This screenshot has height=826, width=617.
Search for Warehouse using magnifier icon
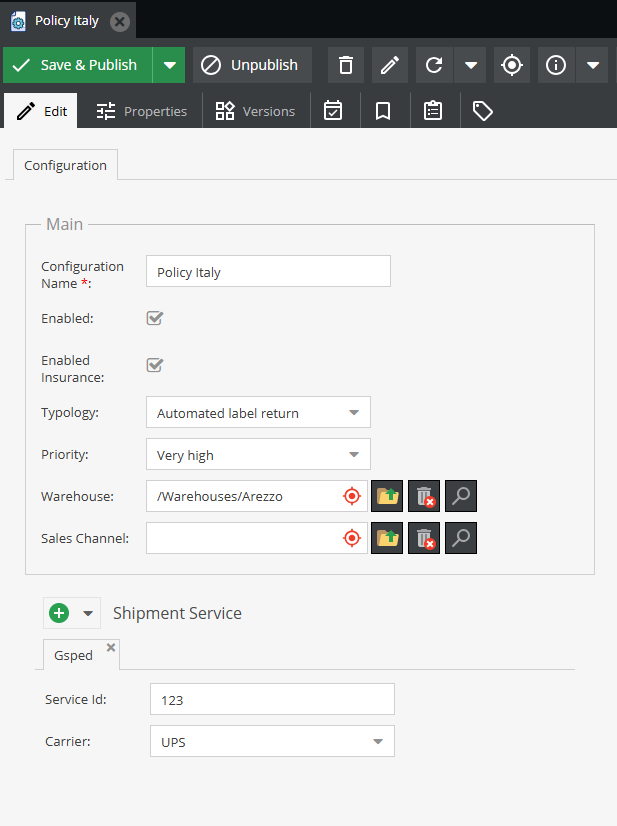(461, 496)
